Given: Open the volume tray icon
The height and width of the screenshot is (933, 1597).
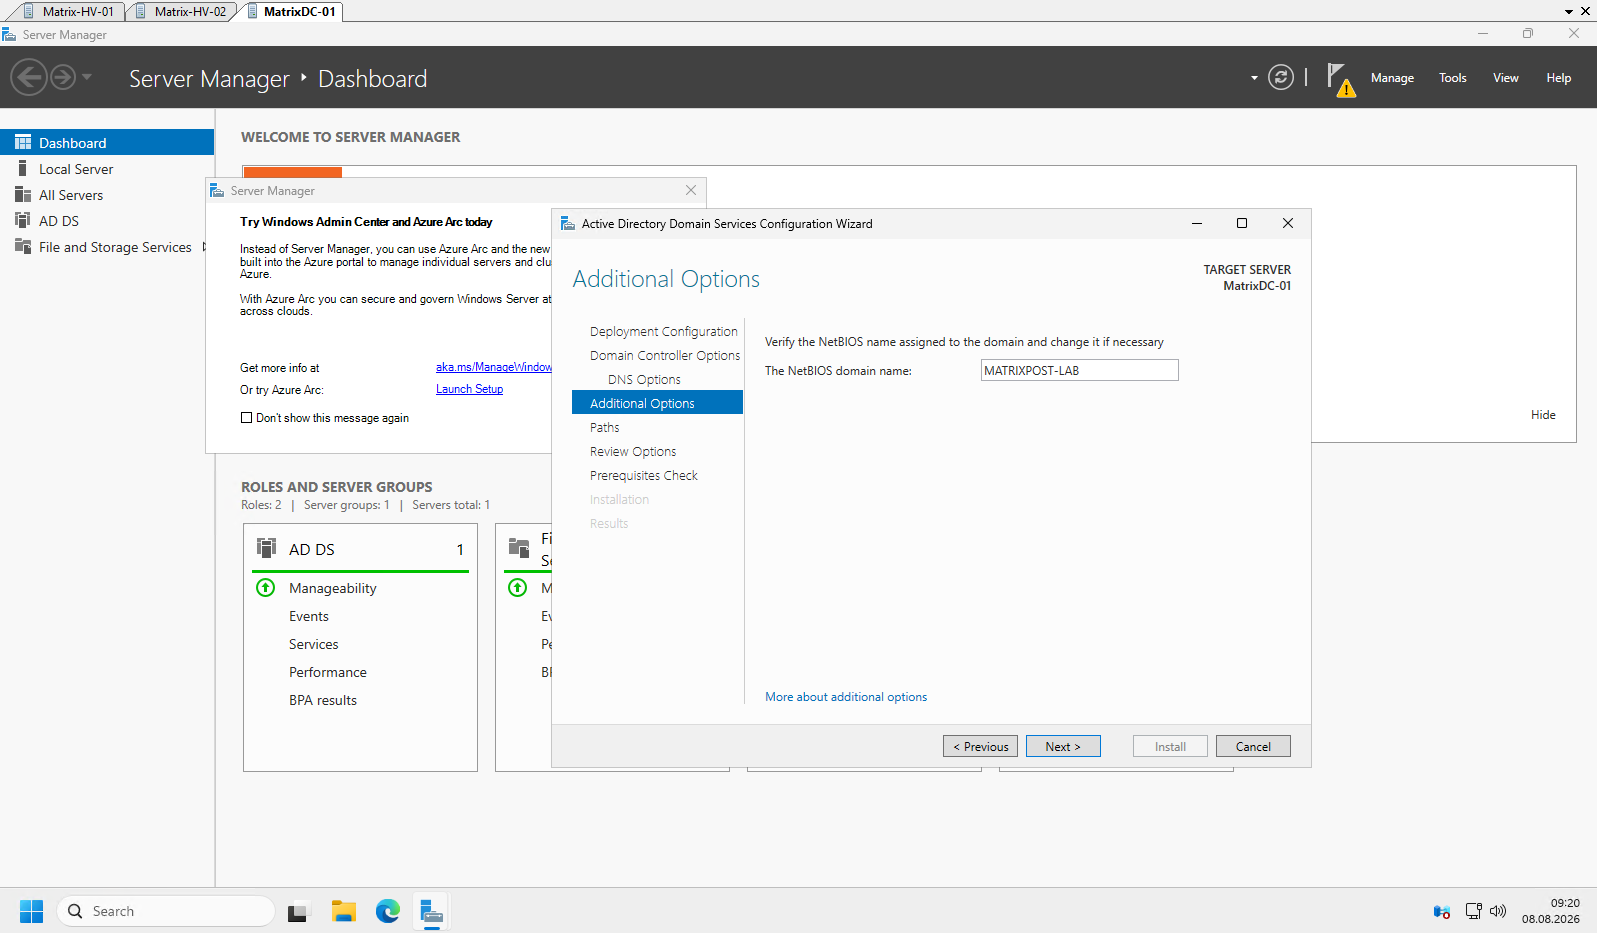Looking at the screenshot, I should click(1498, 911).
